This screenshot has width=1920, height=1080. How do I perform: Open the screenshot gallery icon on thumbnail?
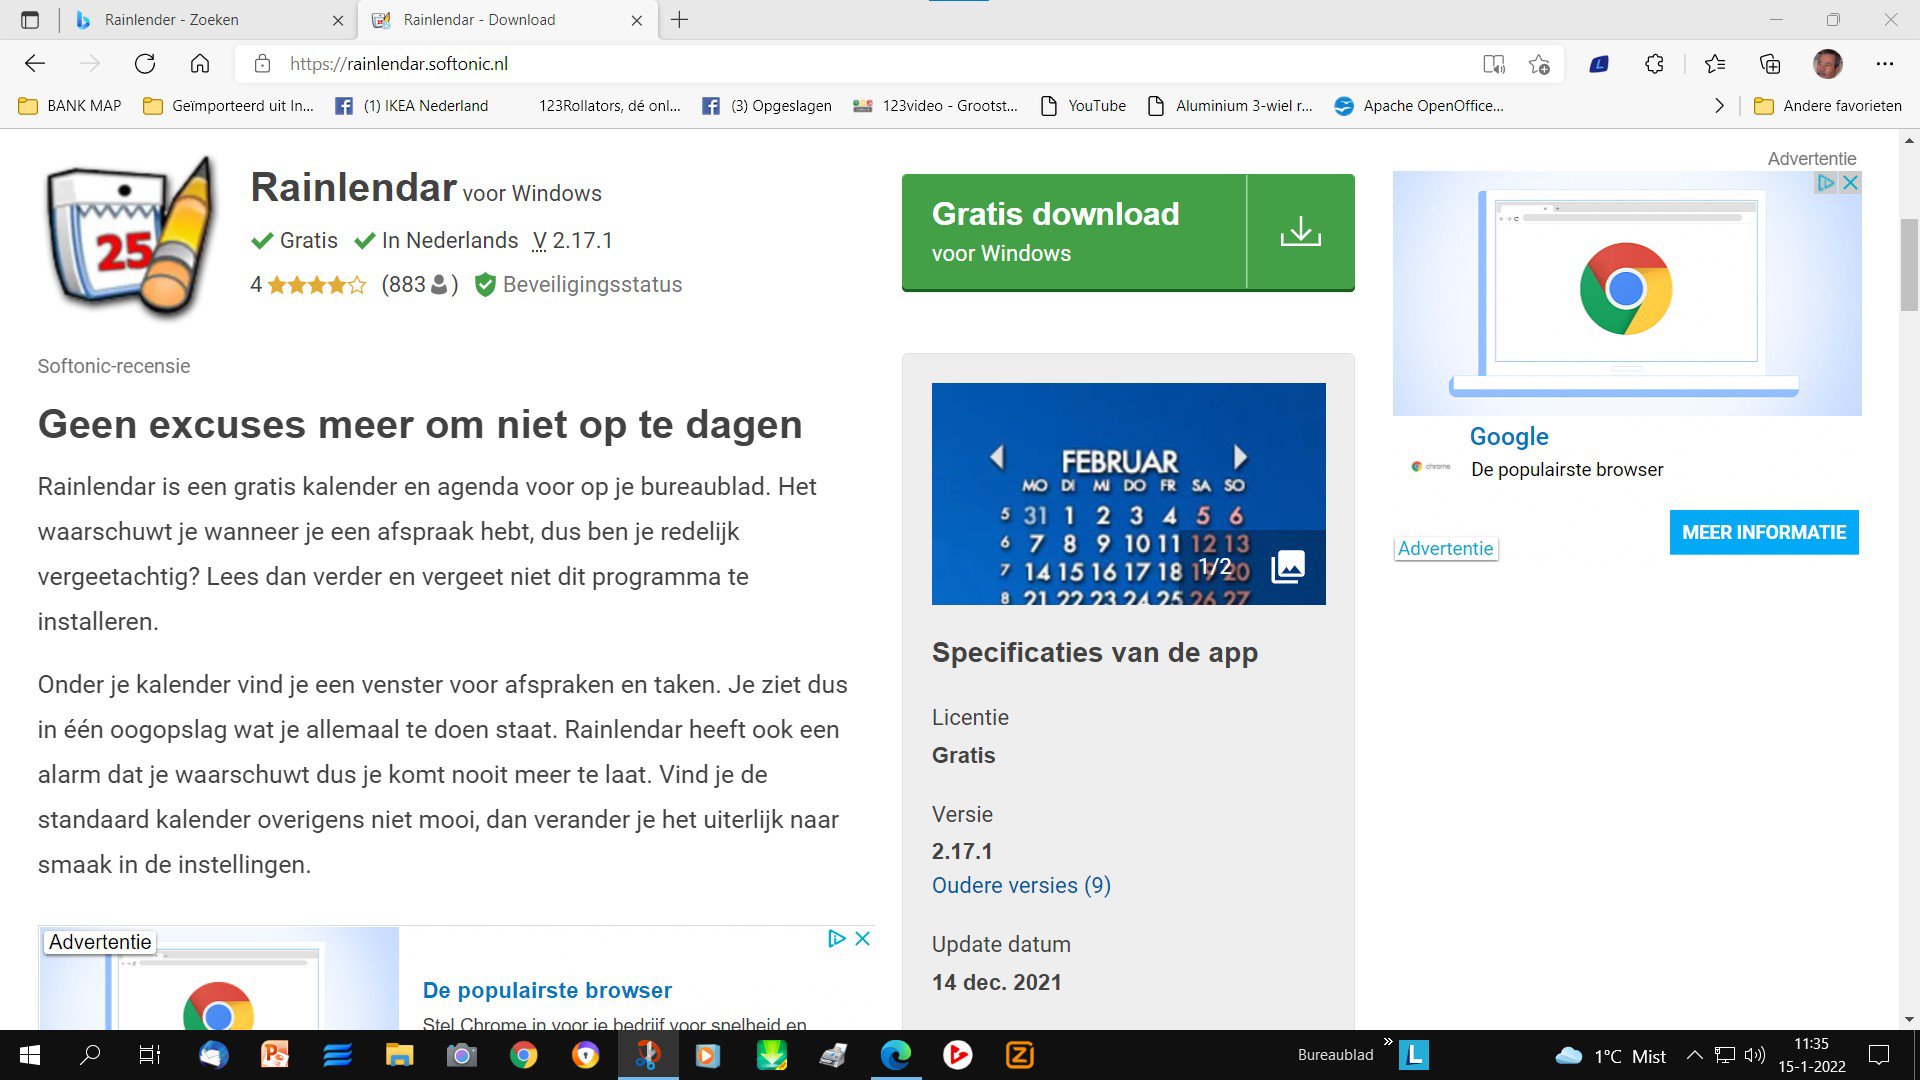[1288, 567]
